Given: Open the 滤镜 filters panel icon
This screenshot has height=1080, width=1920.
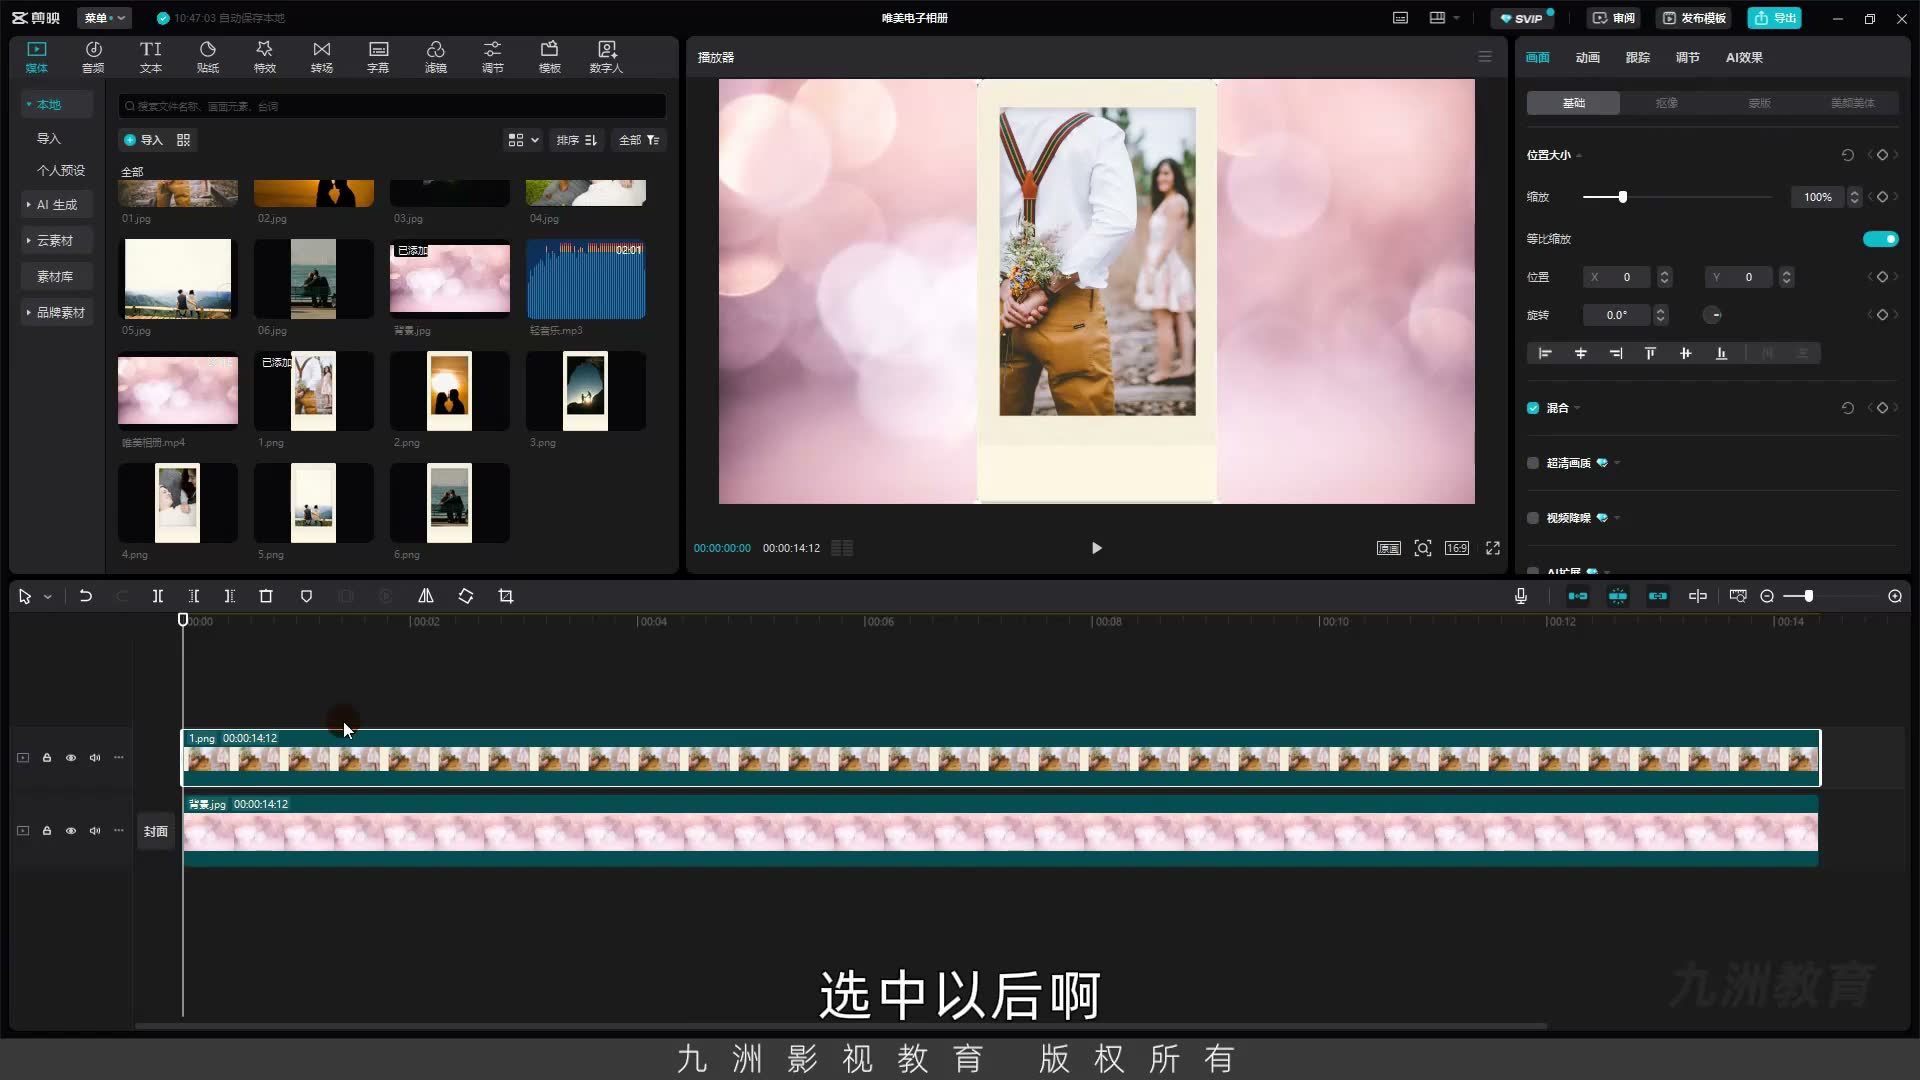Looking at the screenshot, I should [436, 57].
